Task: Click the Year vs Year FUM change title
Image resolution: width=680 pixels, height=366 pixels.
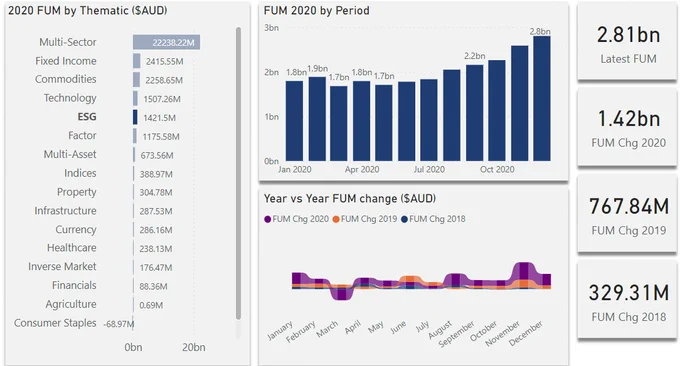Action: [350, 199]
